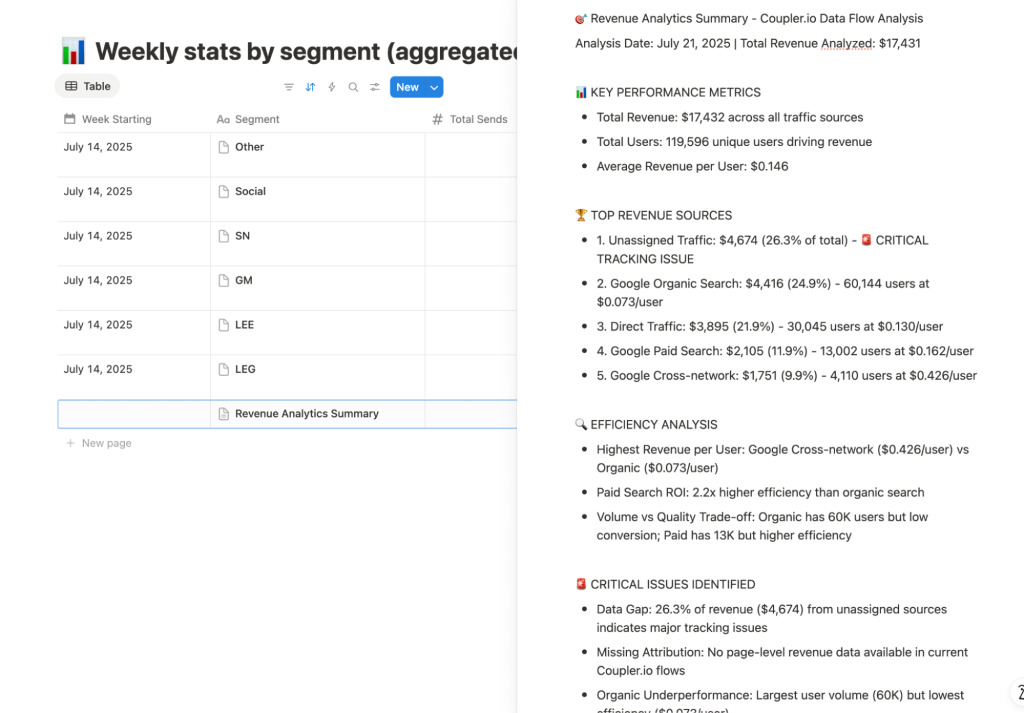Click the Analysis Date July 21, 2025 line
The width and height of the screenshot is (1024, 713).
[748, 43]
